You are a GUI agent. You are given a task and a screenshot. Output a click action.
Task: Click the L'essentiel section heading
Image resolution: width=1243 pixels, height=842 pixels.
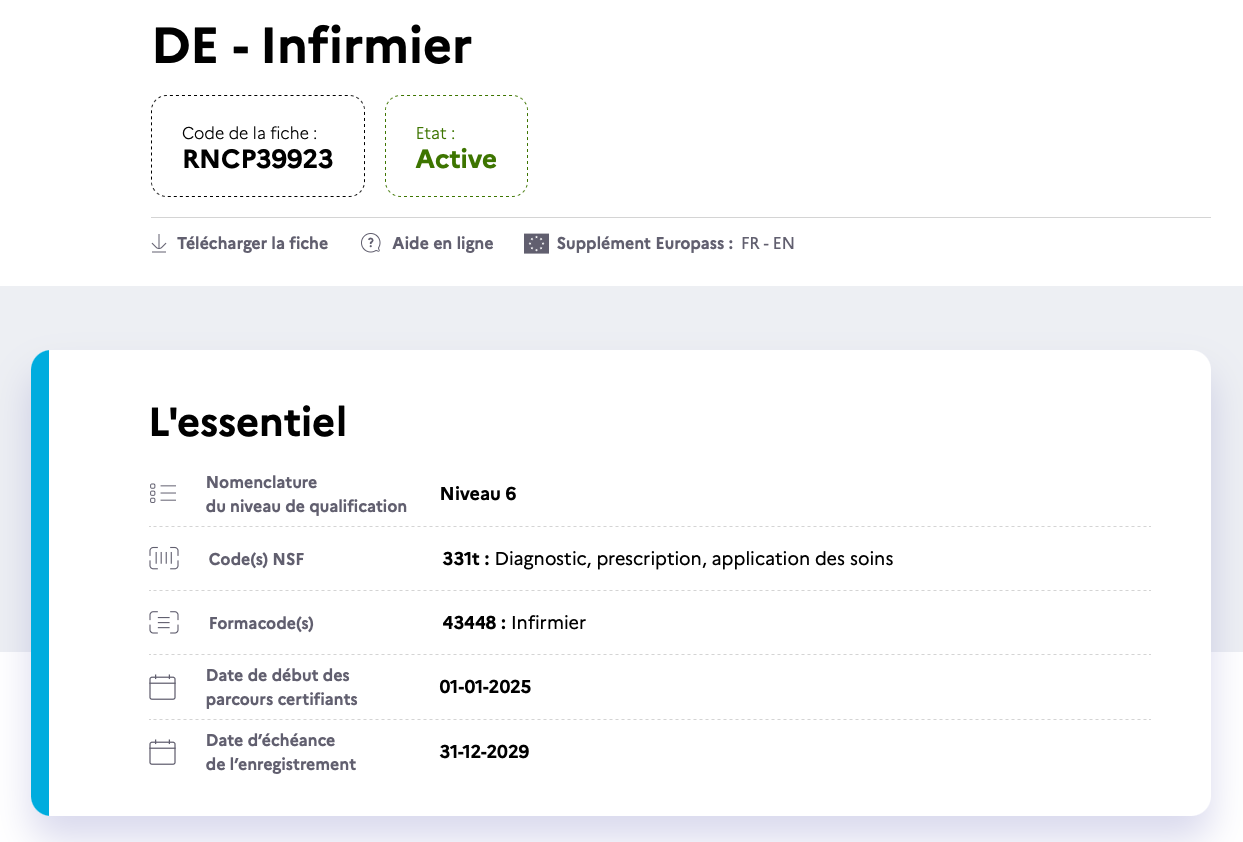click(x=248, y=423)
